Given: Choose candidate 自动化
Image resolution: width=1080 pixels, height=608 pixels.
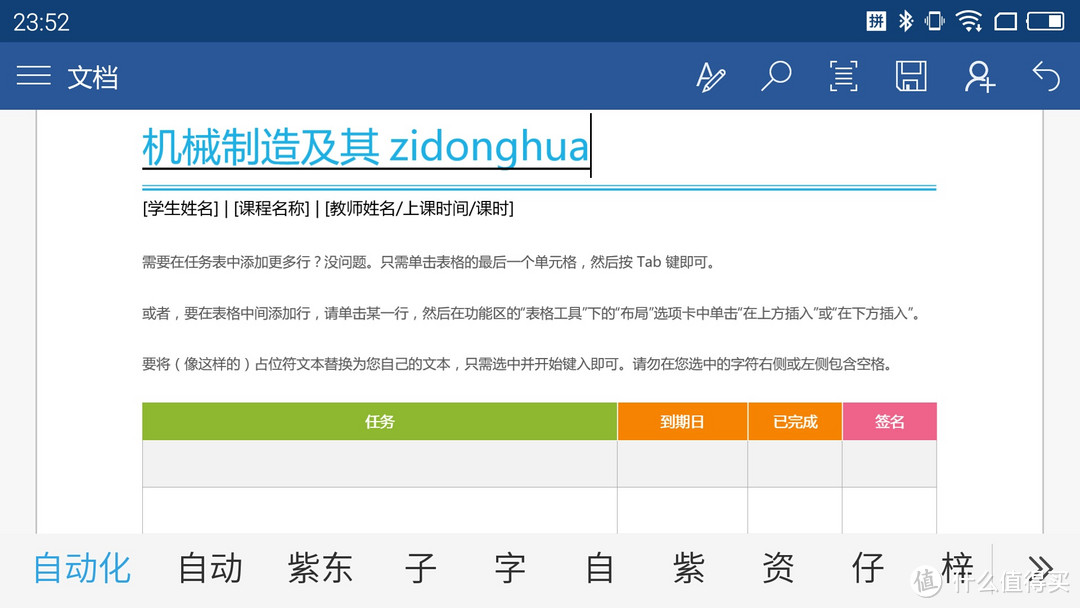Looking at the screenshot, I should pyautogui.click(x=82, y=569).
